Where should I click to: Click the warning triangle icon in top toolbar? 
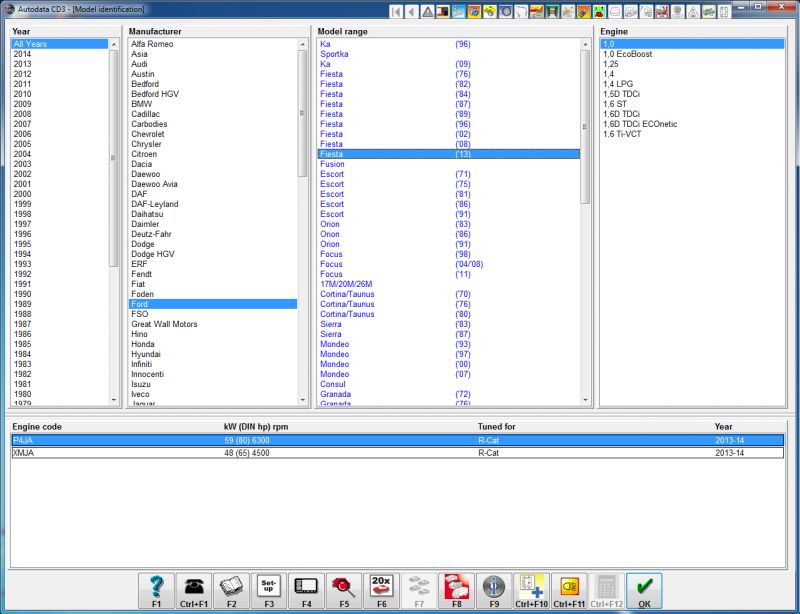point(427,12)
